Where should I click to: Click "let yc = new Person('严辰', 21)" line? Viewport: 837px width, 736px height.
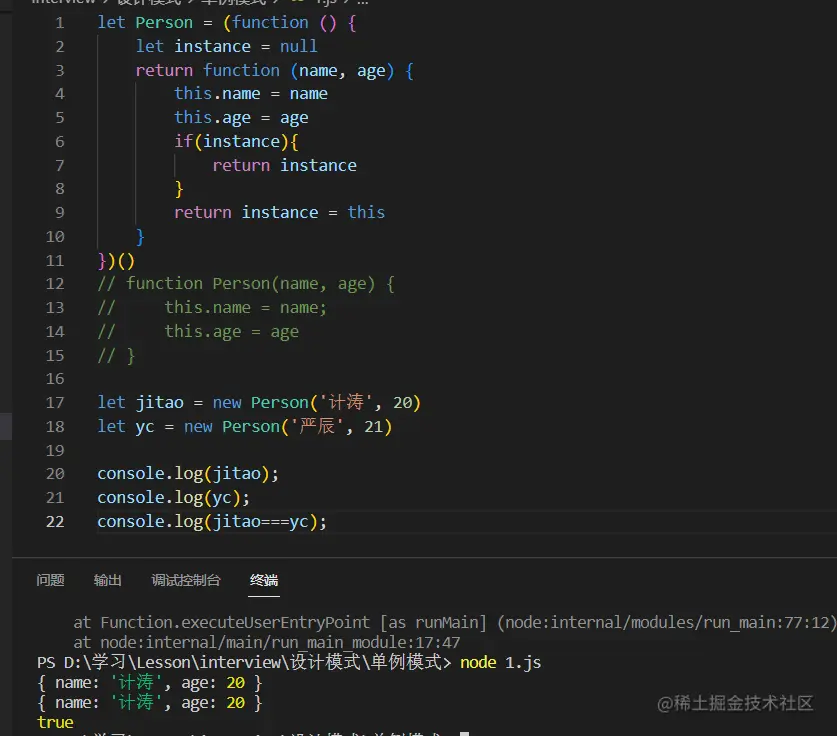tap(244, 426)
